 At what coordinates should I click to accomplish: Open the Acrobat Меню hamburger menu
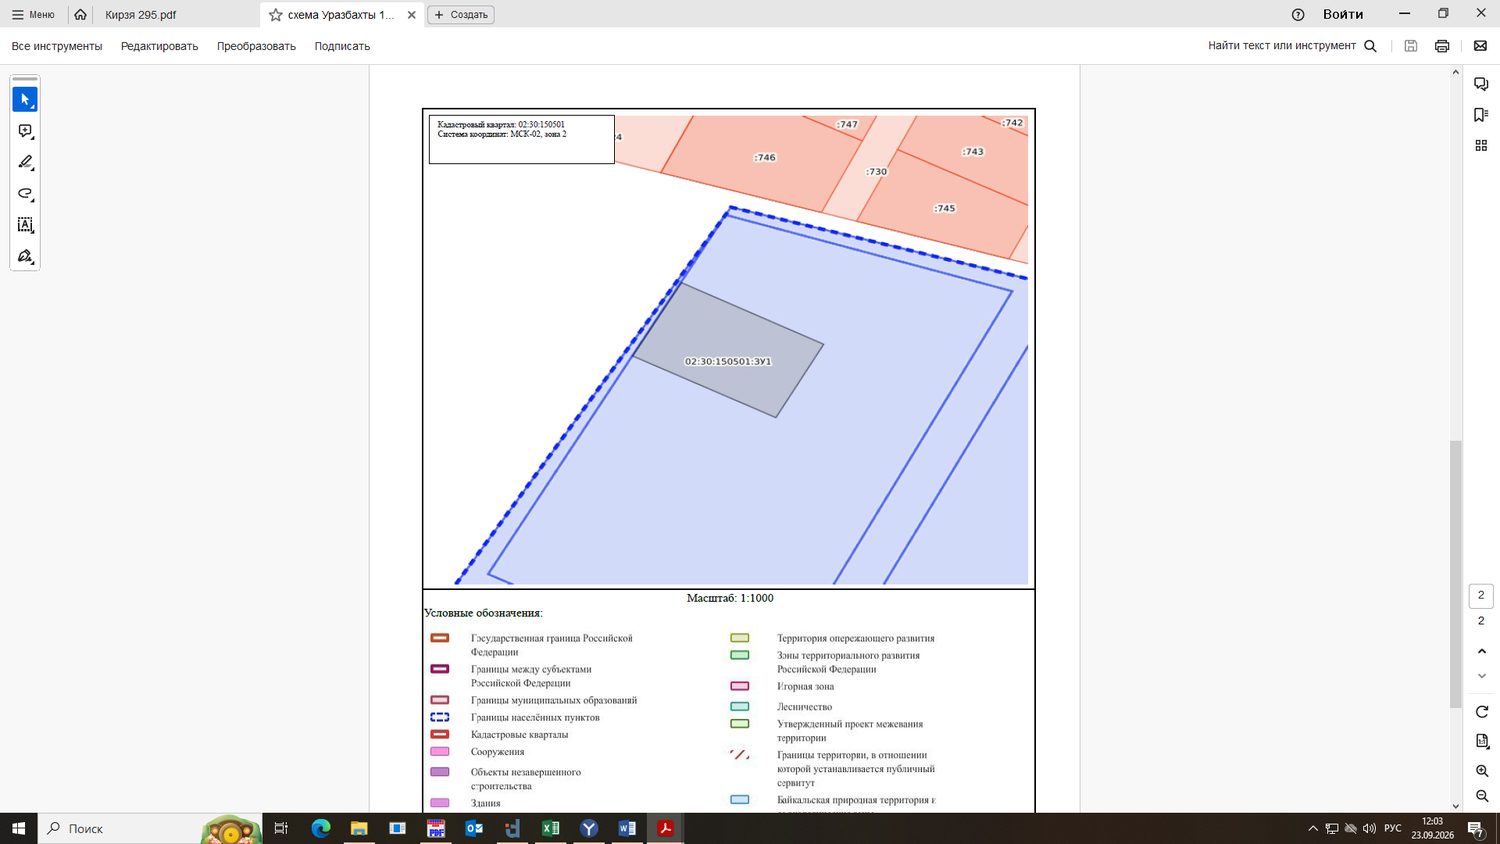pyautogui.click(x=33, y=15)
